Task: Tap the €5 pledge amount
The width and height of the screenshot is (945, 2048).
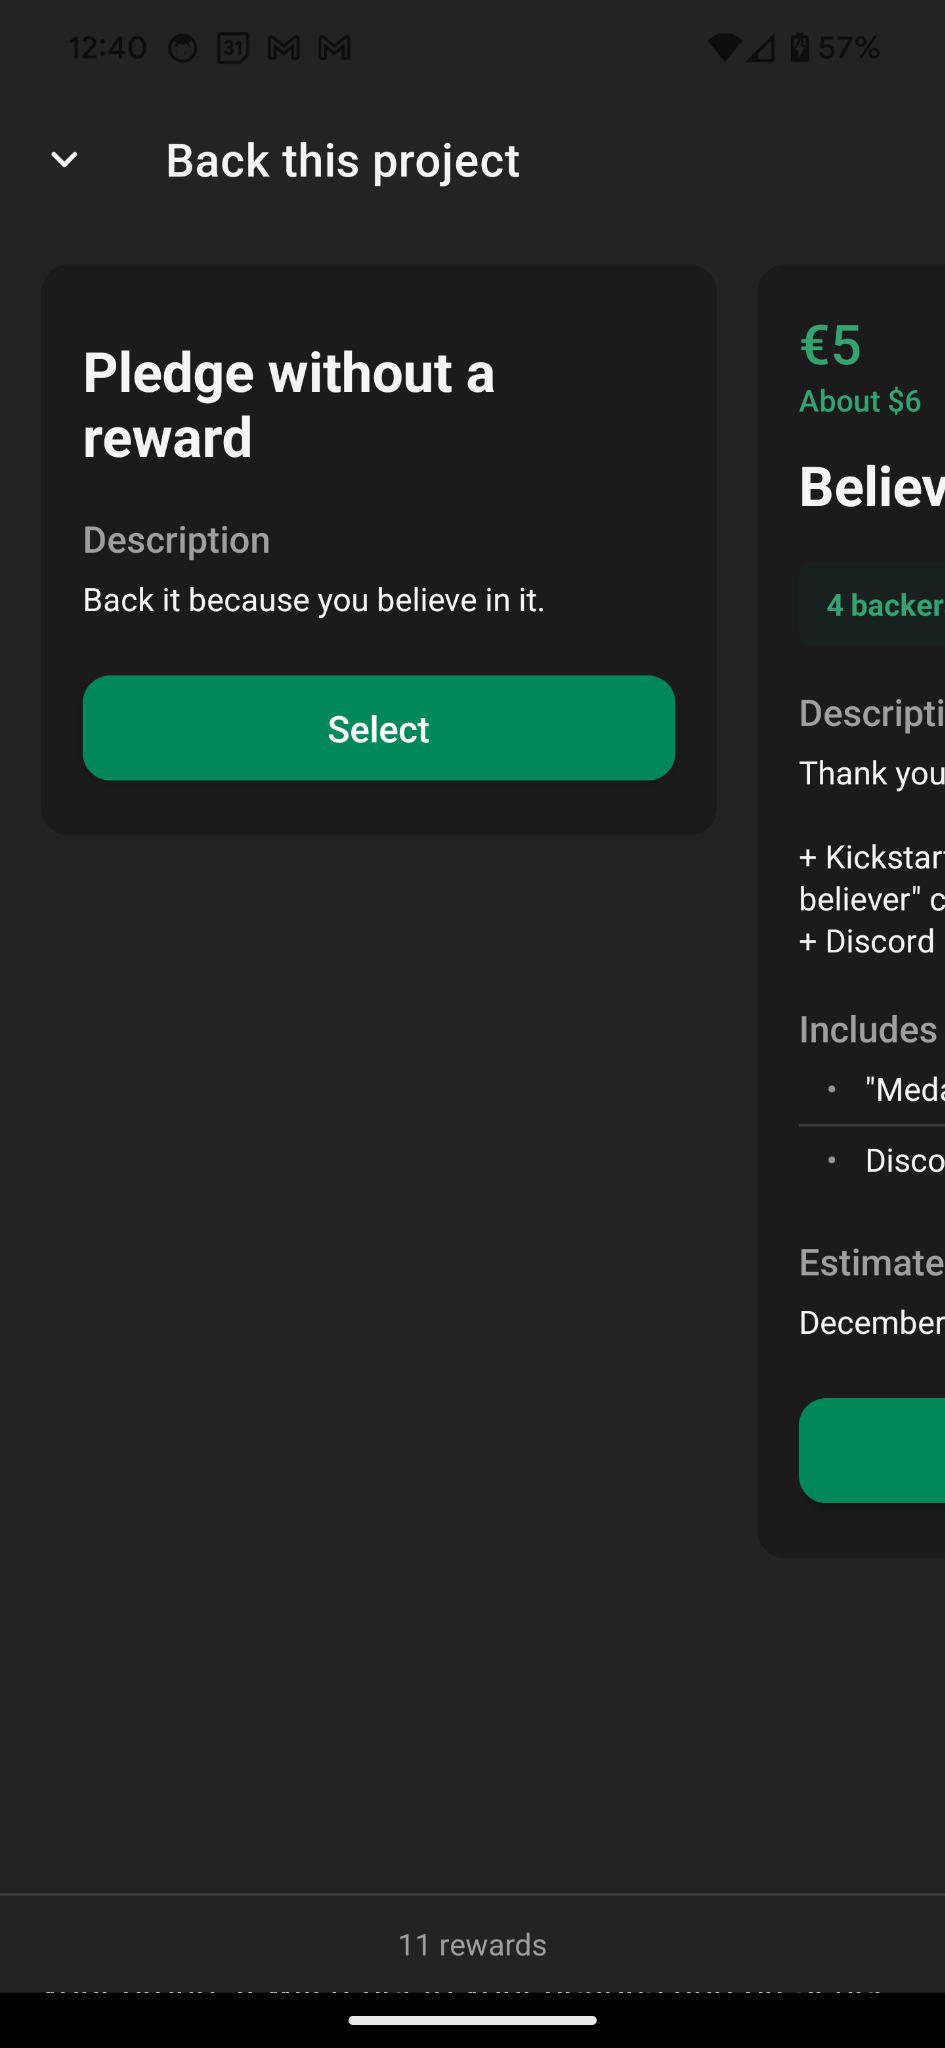Action: pos(830,345)
